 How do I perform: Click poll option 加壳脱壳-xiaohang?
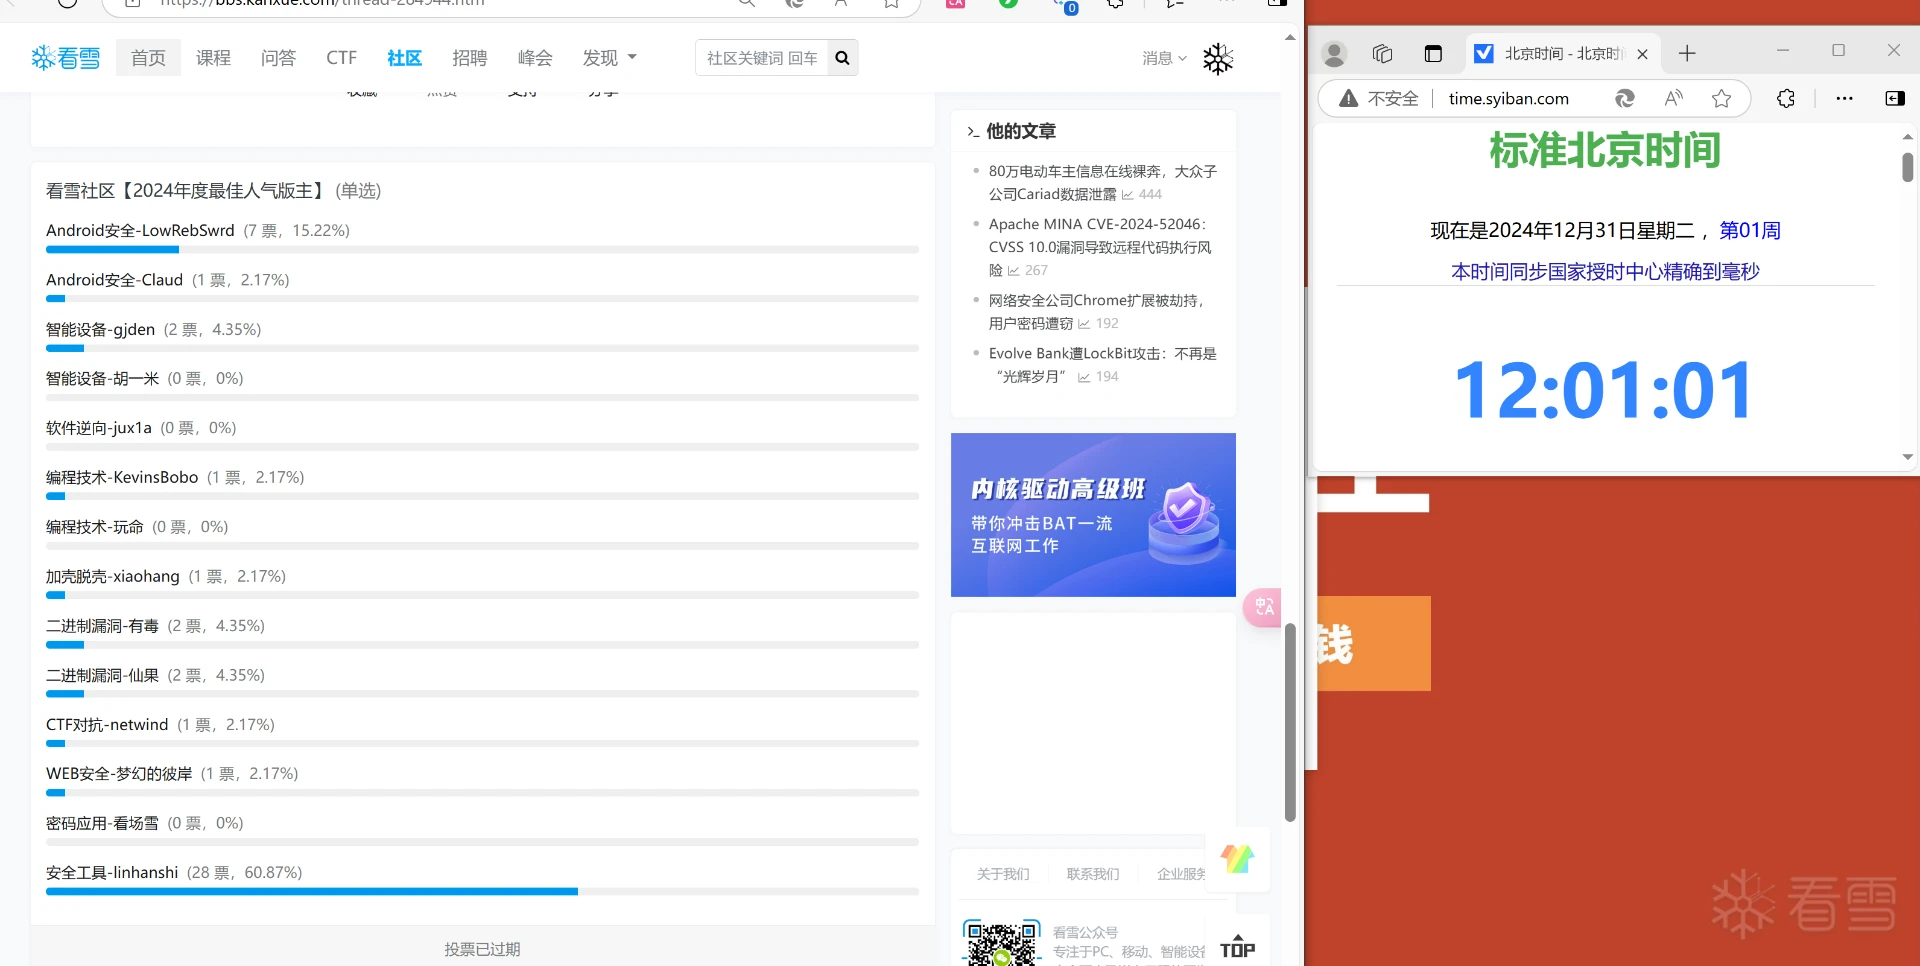tap(113, 577)
